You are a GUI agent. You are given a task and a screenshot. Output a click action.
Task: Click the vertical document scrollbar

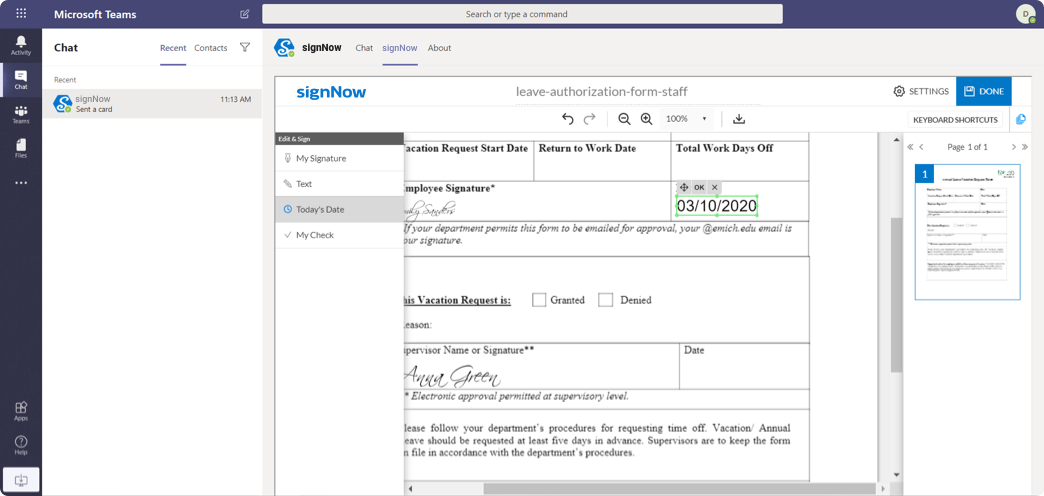coord(896,294)
